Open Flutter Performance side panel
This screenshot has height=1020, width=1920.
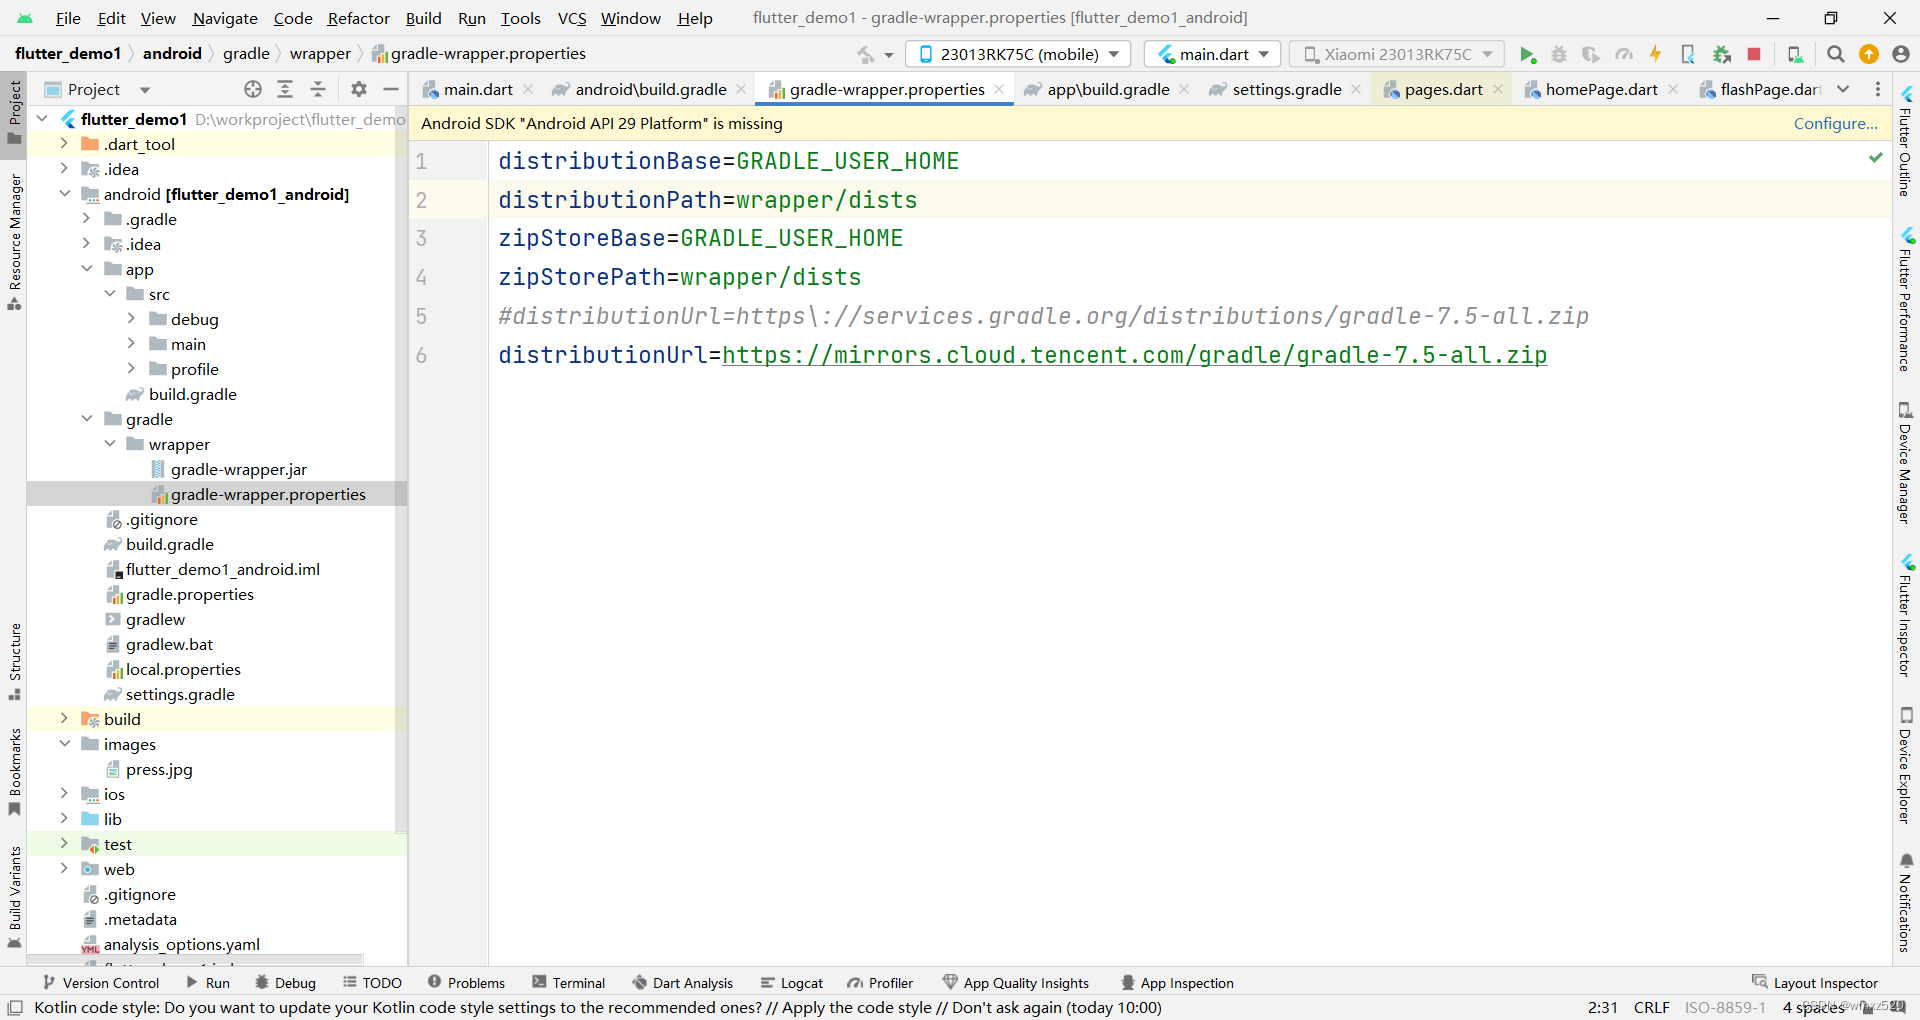pos(1906,299)
